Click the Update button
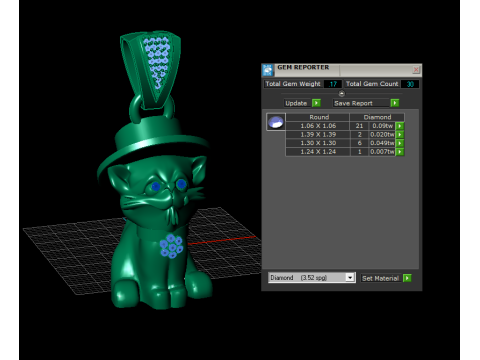 (x=296, y=103)
